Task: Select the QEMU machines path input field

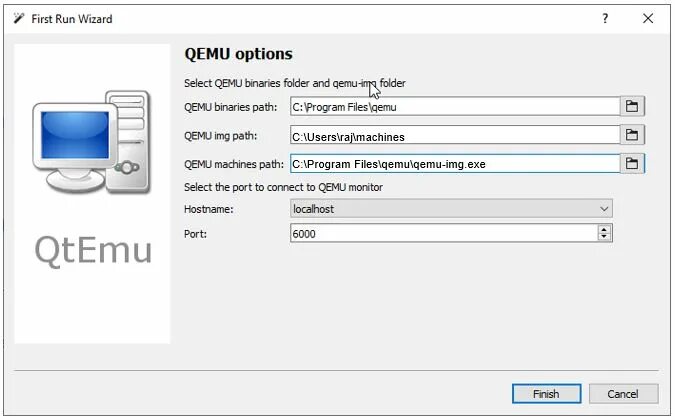Action: (x=455, y=164)
